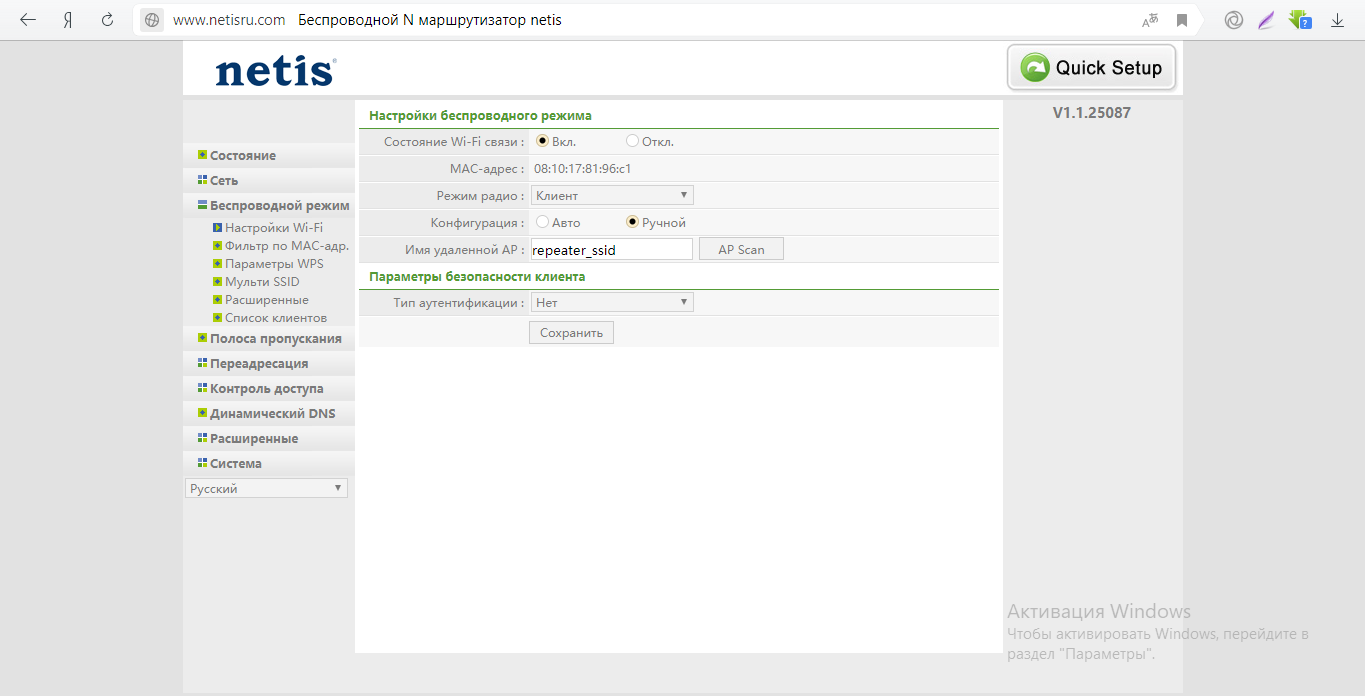Reload the page with refresh icon
This screenshot has width=1365, height=696.
[x=108, y=20]
